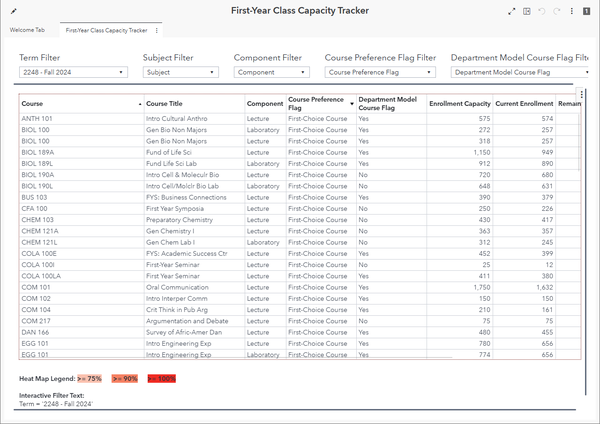The width and height of the screenshot is (600, 424).
Task: Select the BIOL 189L course cell
Action: [82, 164]
